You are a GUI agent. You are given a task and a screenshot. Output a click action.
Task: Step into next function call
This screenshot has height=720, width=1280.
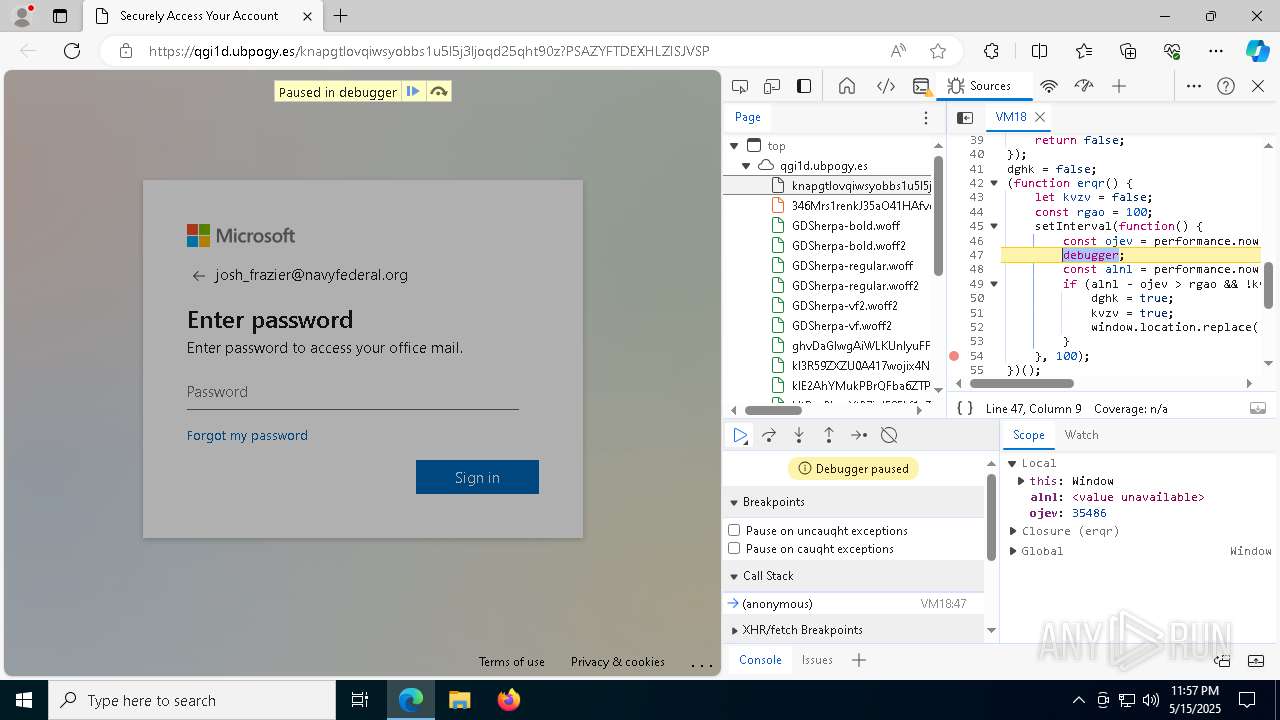tap(799, 435)
